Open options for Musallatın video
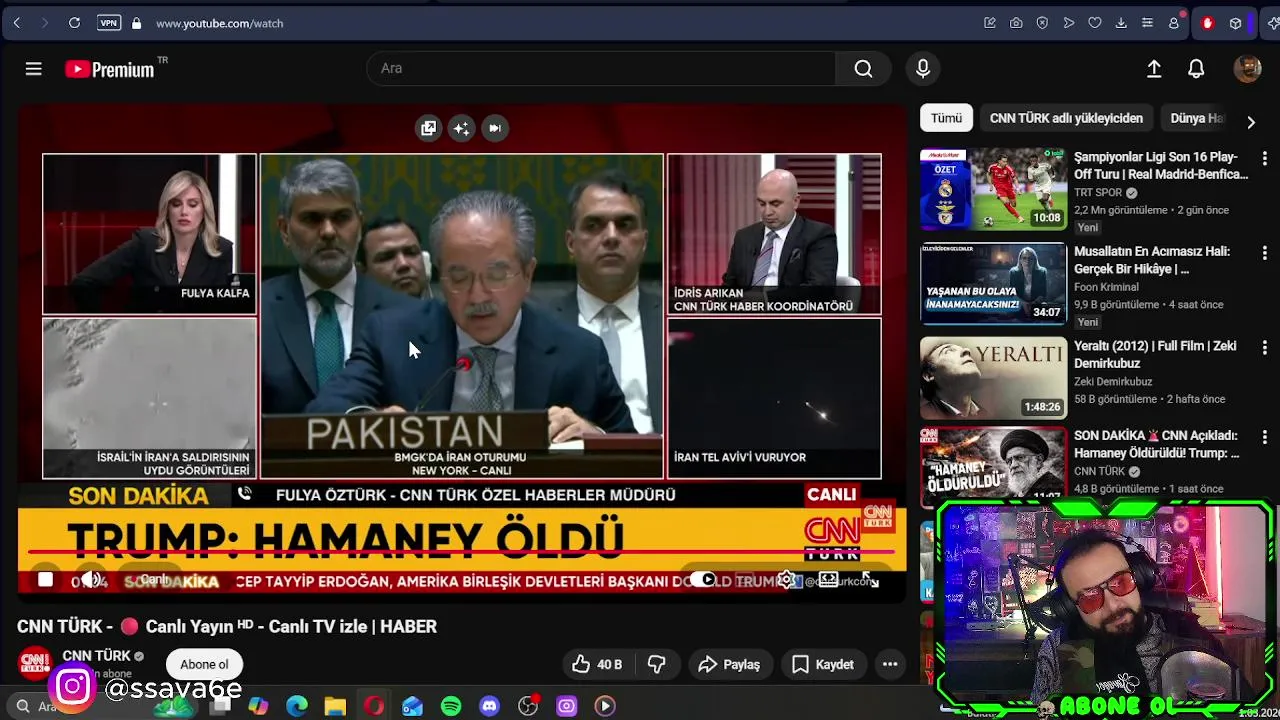 [1264, 253]
